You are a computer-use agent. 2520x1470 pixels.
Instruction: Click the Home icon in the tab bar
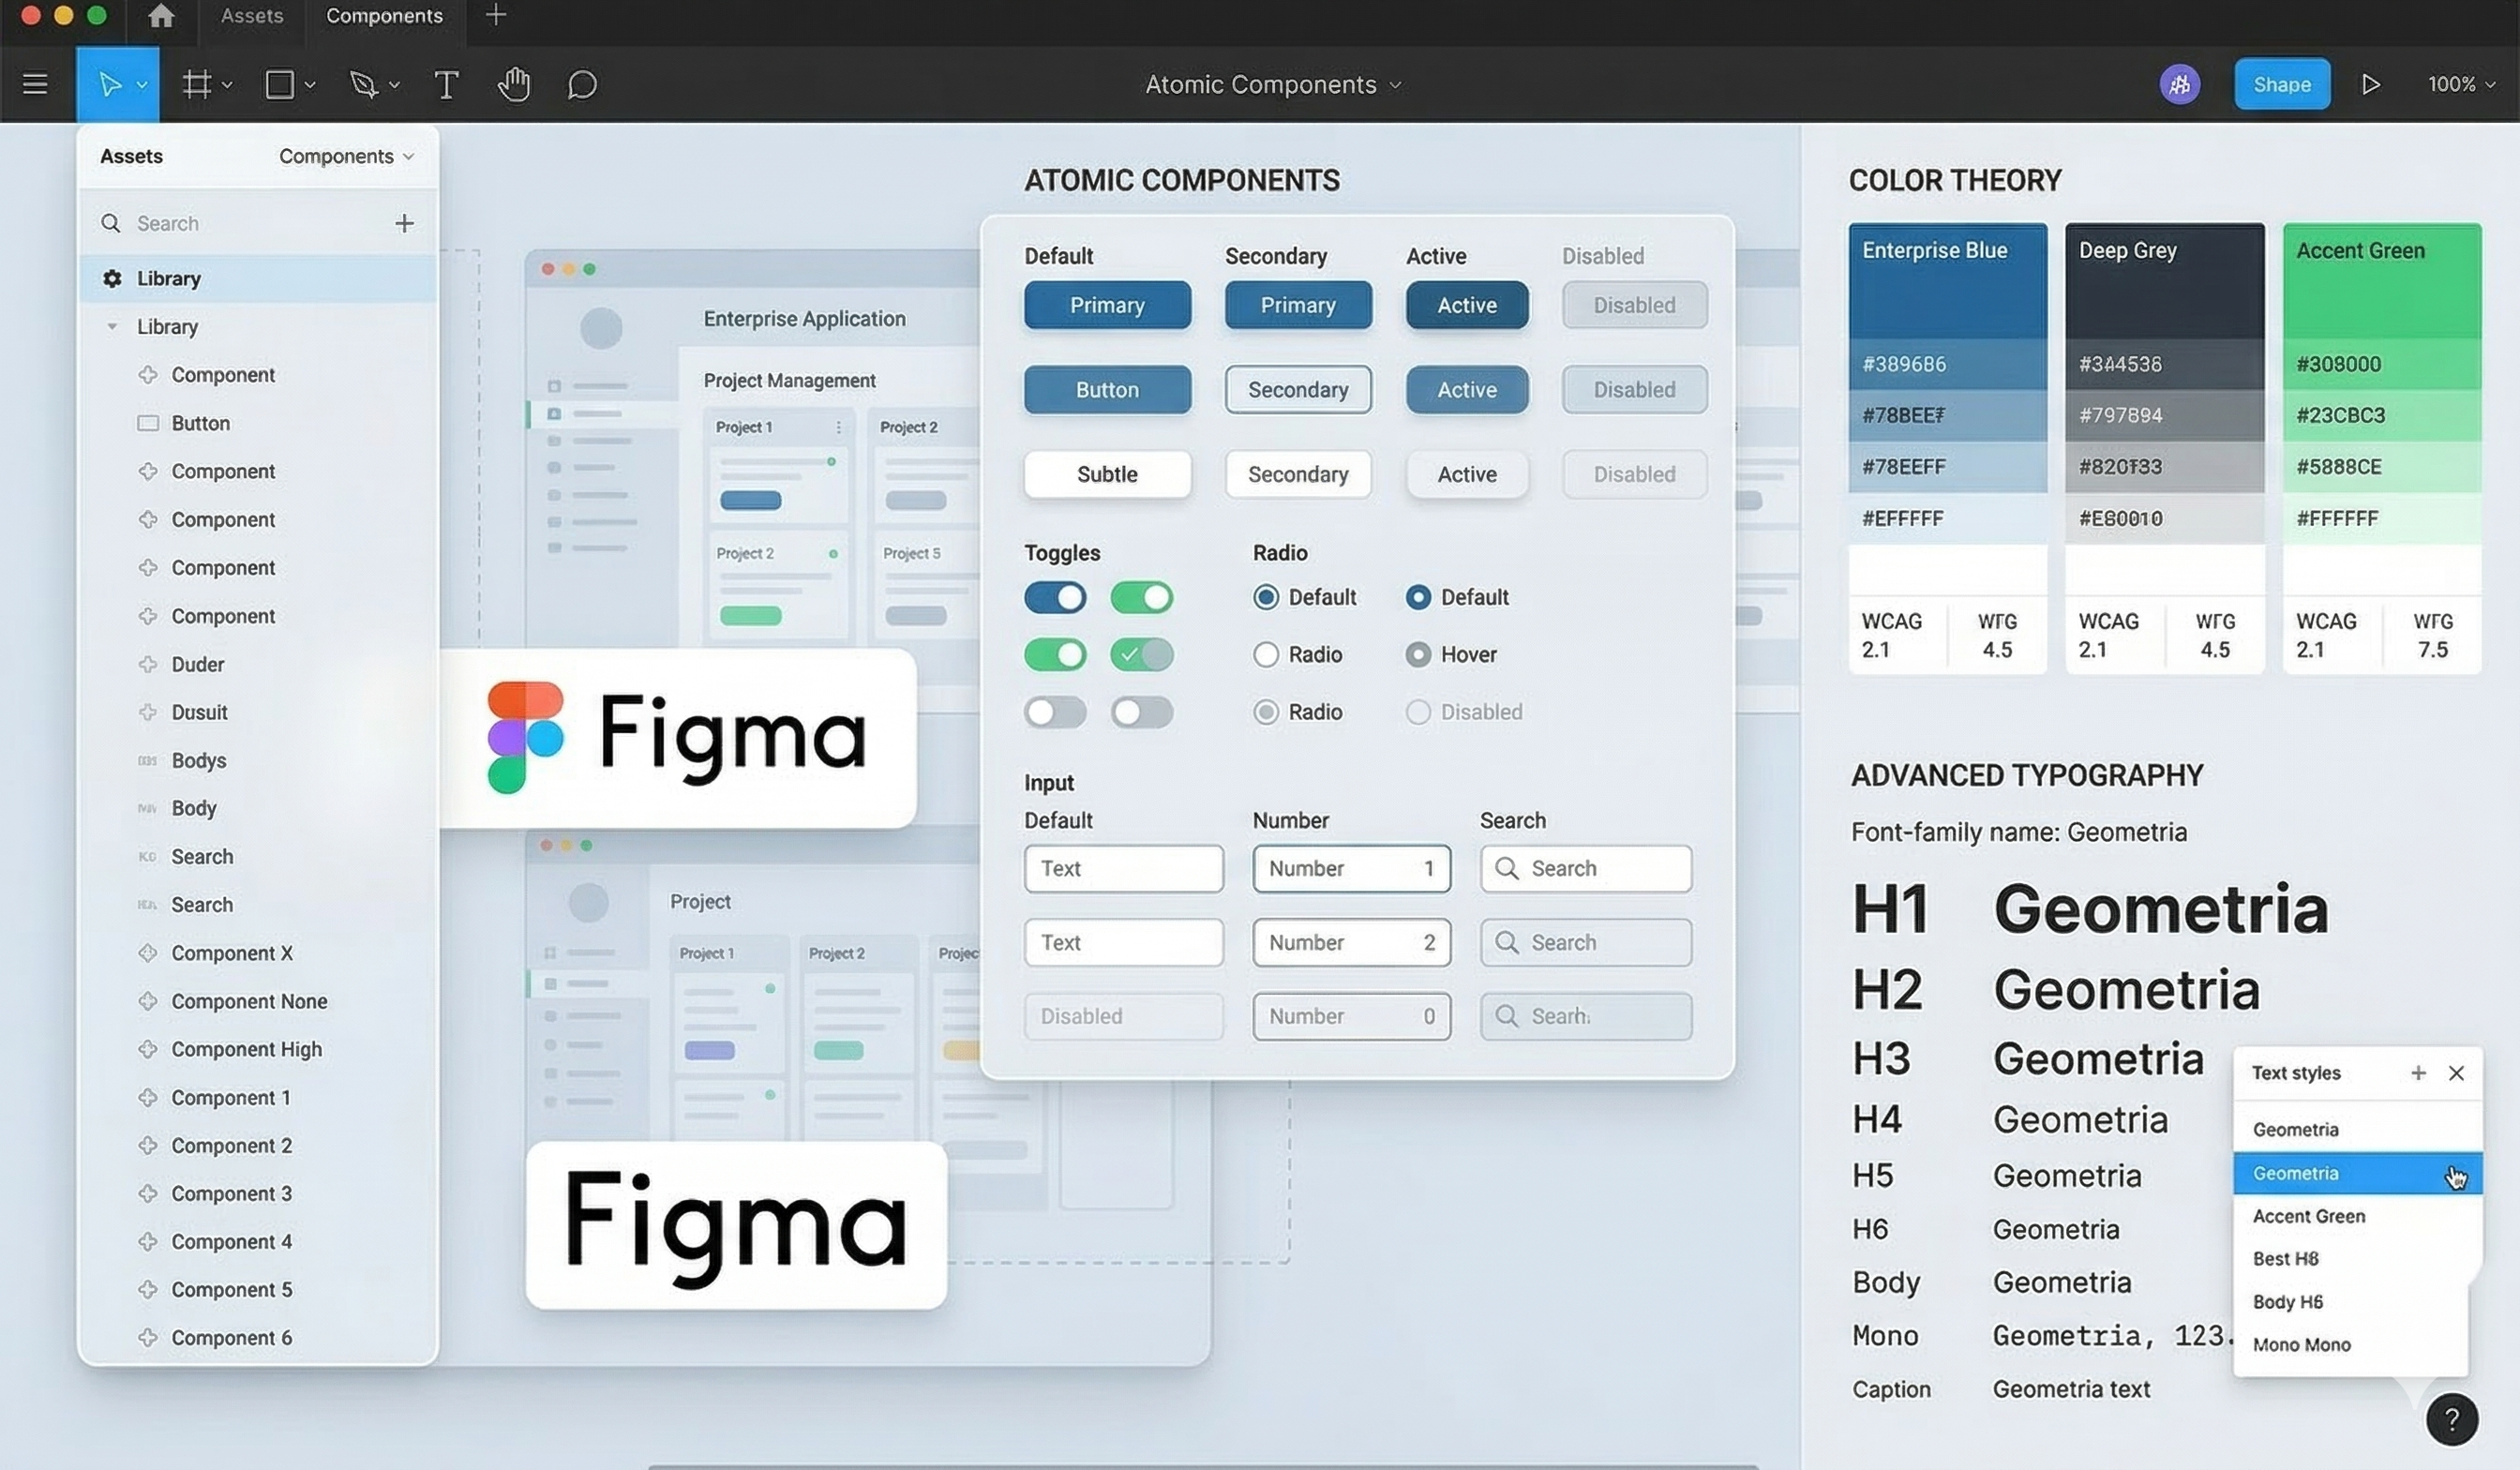point(160,16)
